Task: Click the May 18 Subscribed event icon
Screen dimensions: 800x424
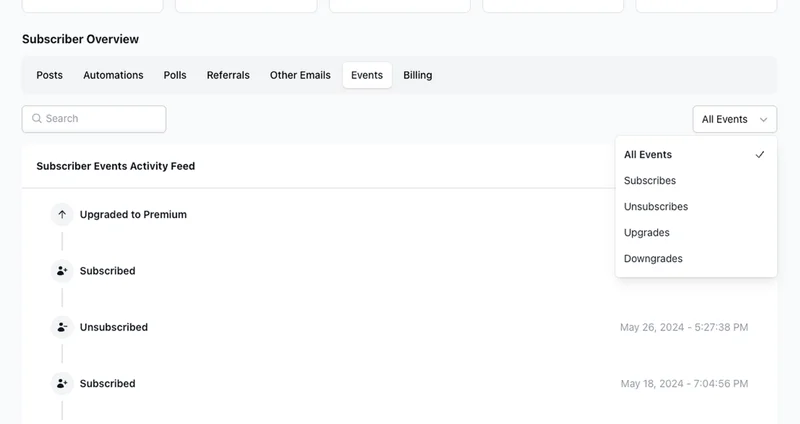Action: click(x=62, y=384)
